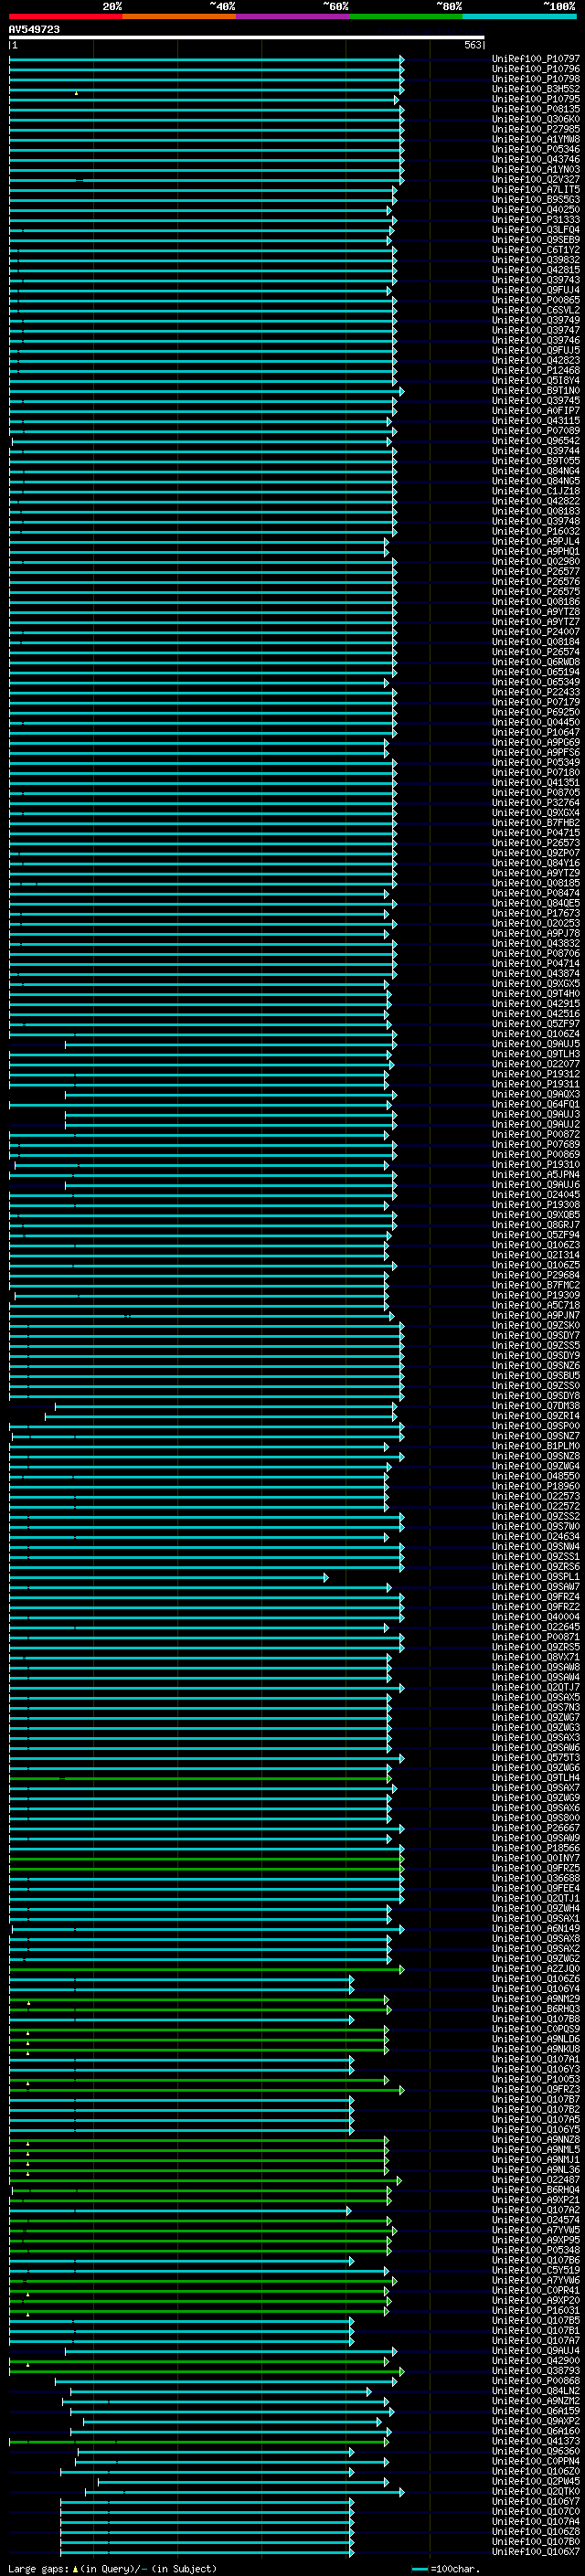Image resolution: width=585 pixels, height=2576 pixels.
Task: Open hit UniRef100_P10053
Action: 535,2078
